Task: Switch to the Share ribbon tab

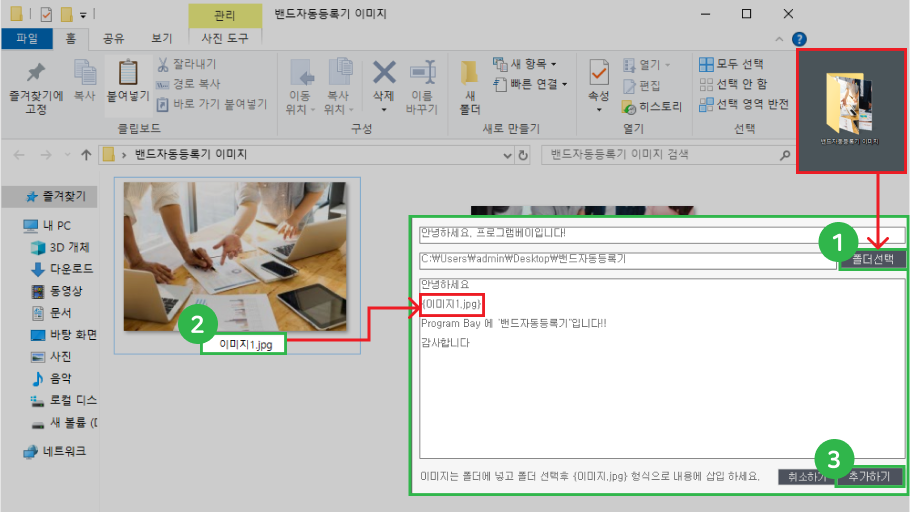Action: (x=114, y=39)
